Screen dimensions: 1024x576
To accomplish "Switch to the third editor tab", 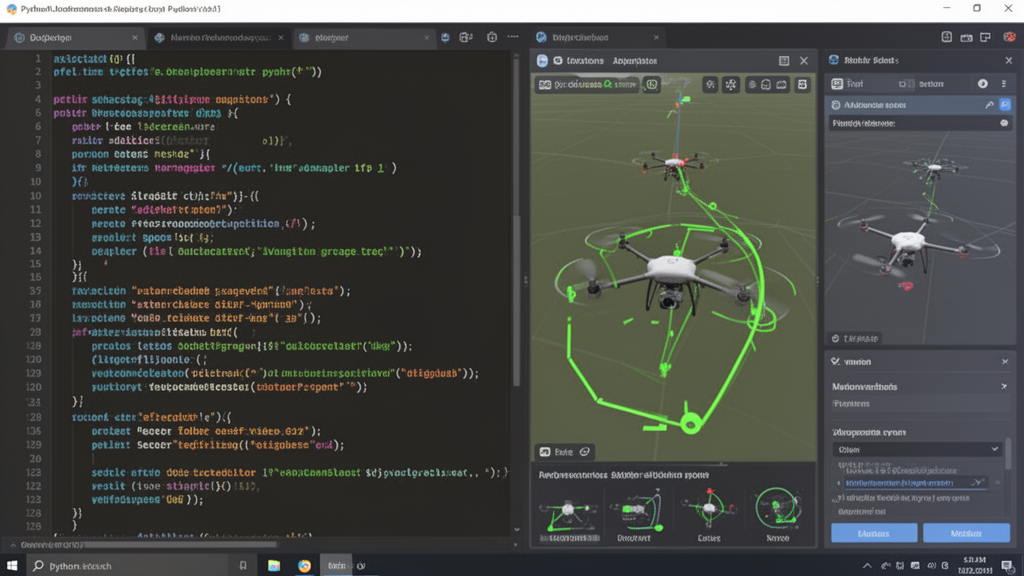I will [x=330, y=38].
